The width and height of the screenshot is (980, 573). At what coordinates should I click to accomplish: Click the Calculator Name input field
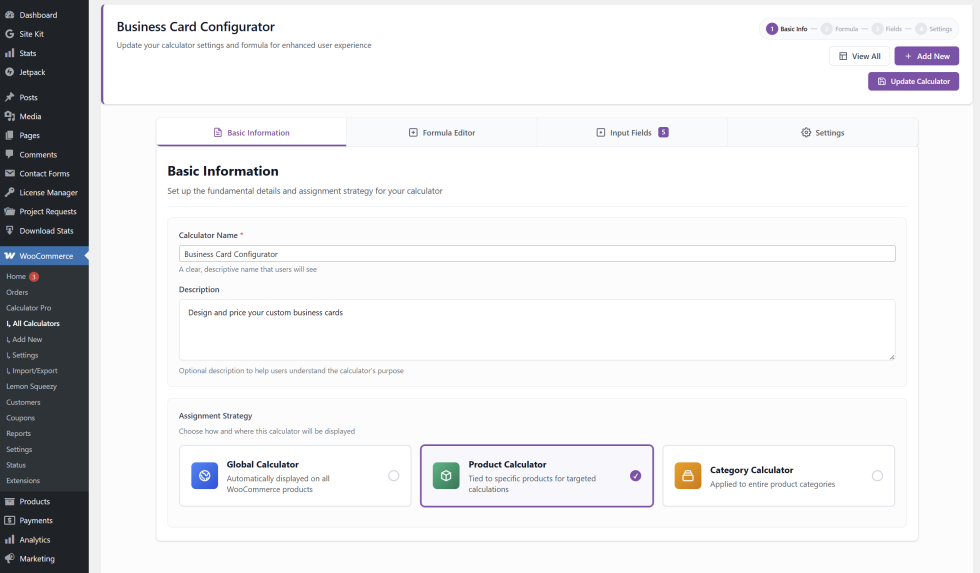537,254
